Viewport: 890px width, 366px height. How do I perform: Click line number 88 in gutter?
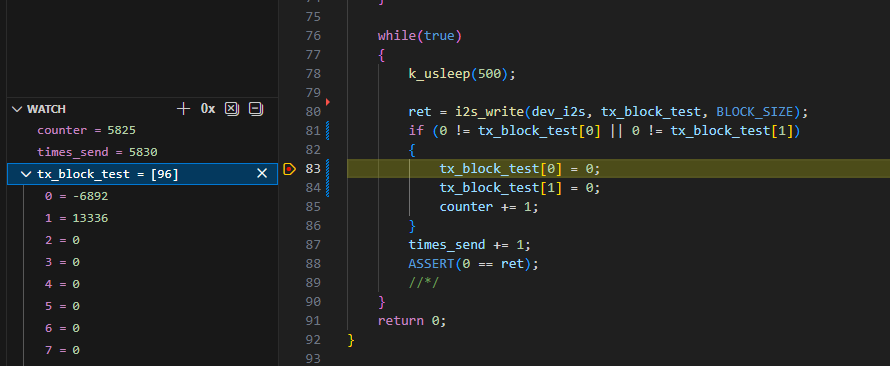click(313, 264)
